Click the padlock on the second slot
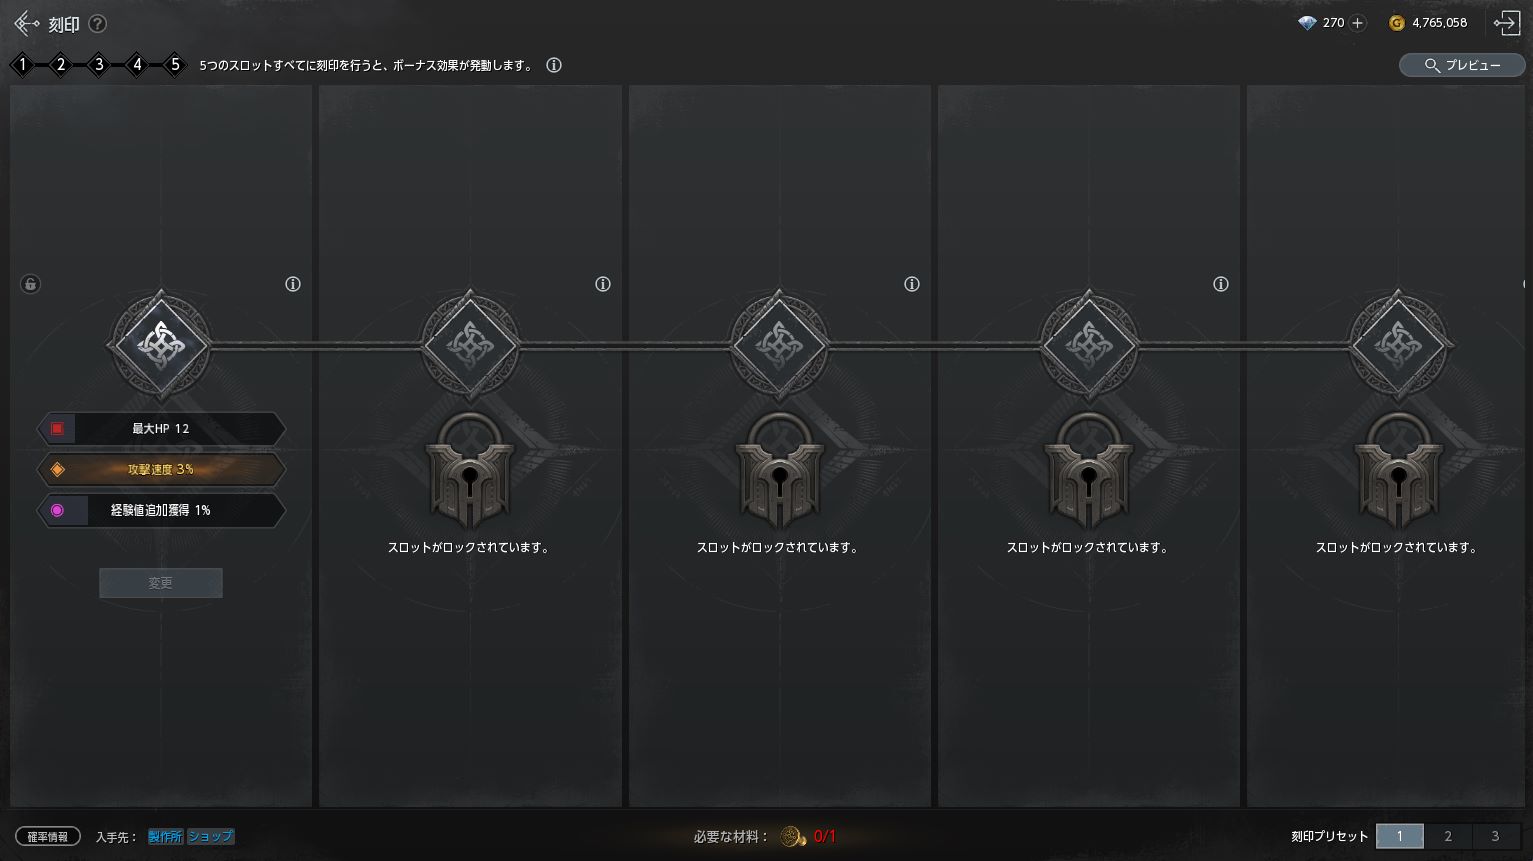 tap(470, 471)
